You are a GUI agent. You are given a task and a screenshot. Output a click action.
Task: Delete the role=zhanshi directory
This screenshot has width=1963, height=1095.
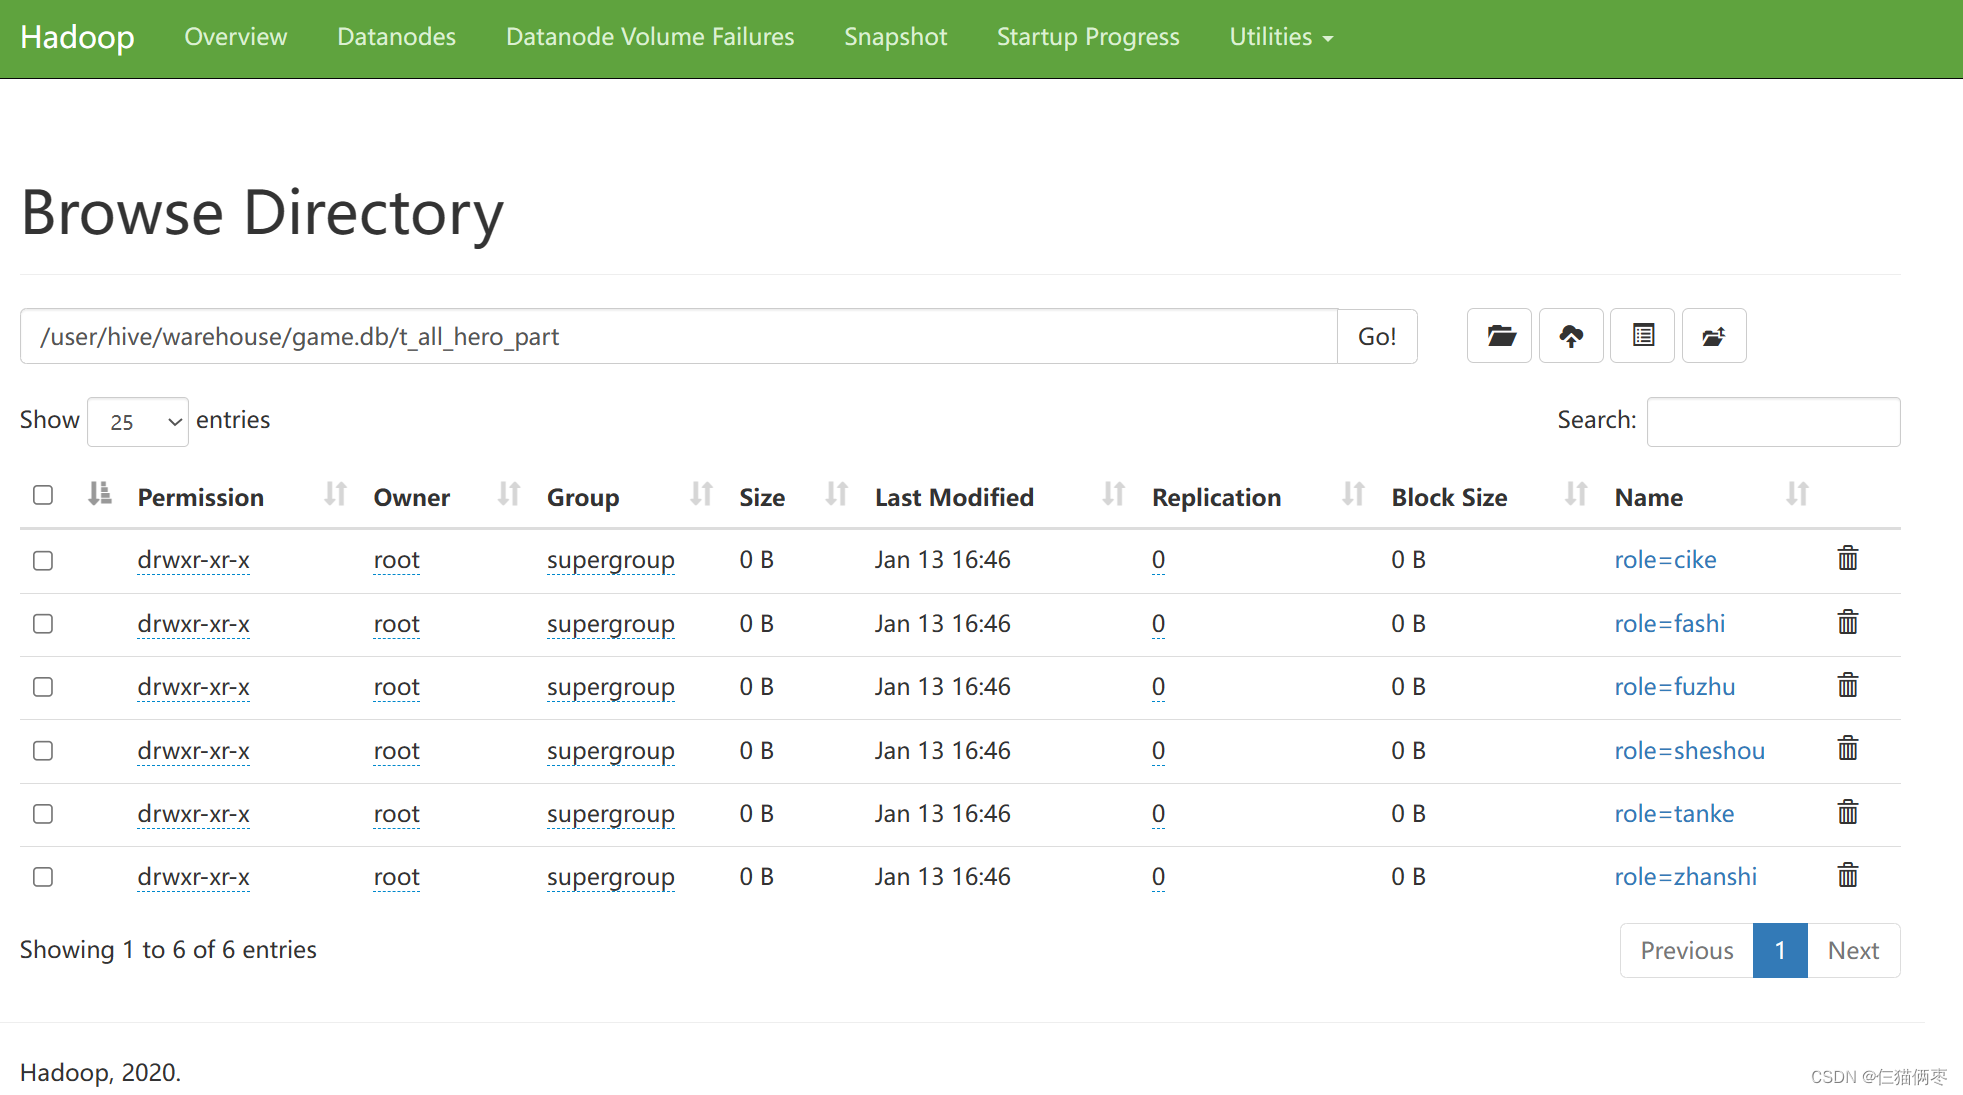[x=1847, y=877]
